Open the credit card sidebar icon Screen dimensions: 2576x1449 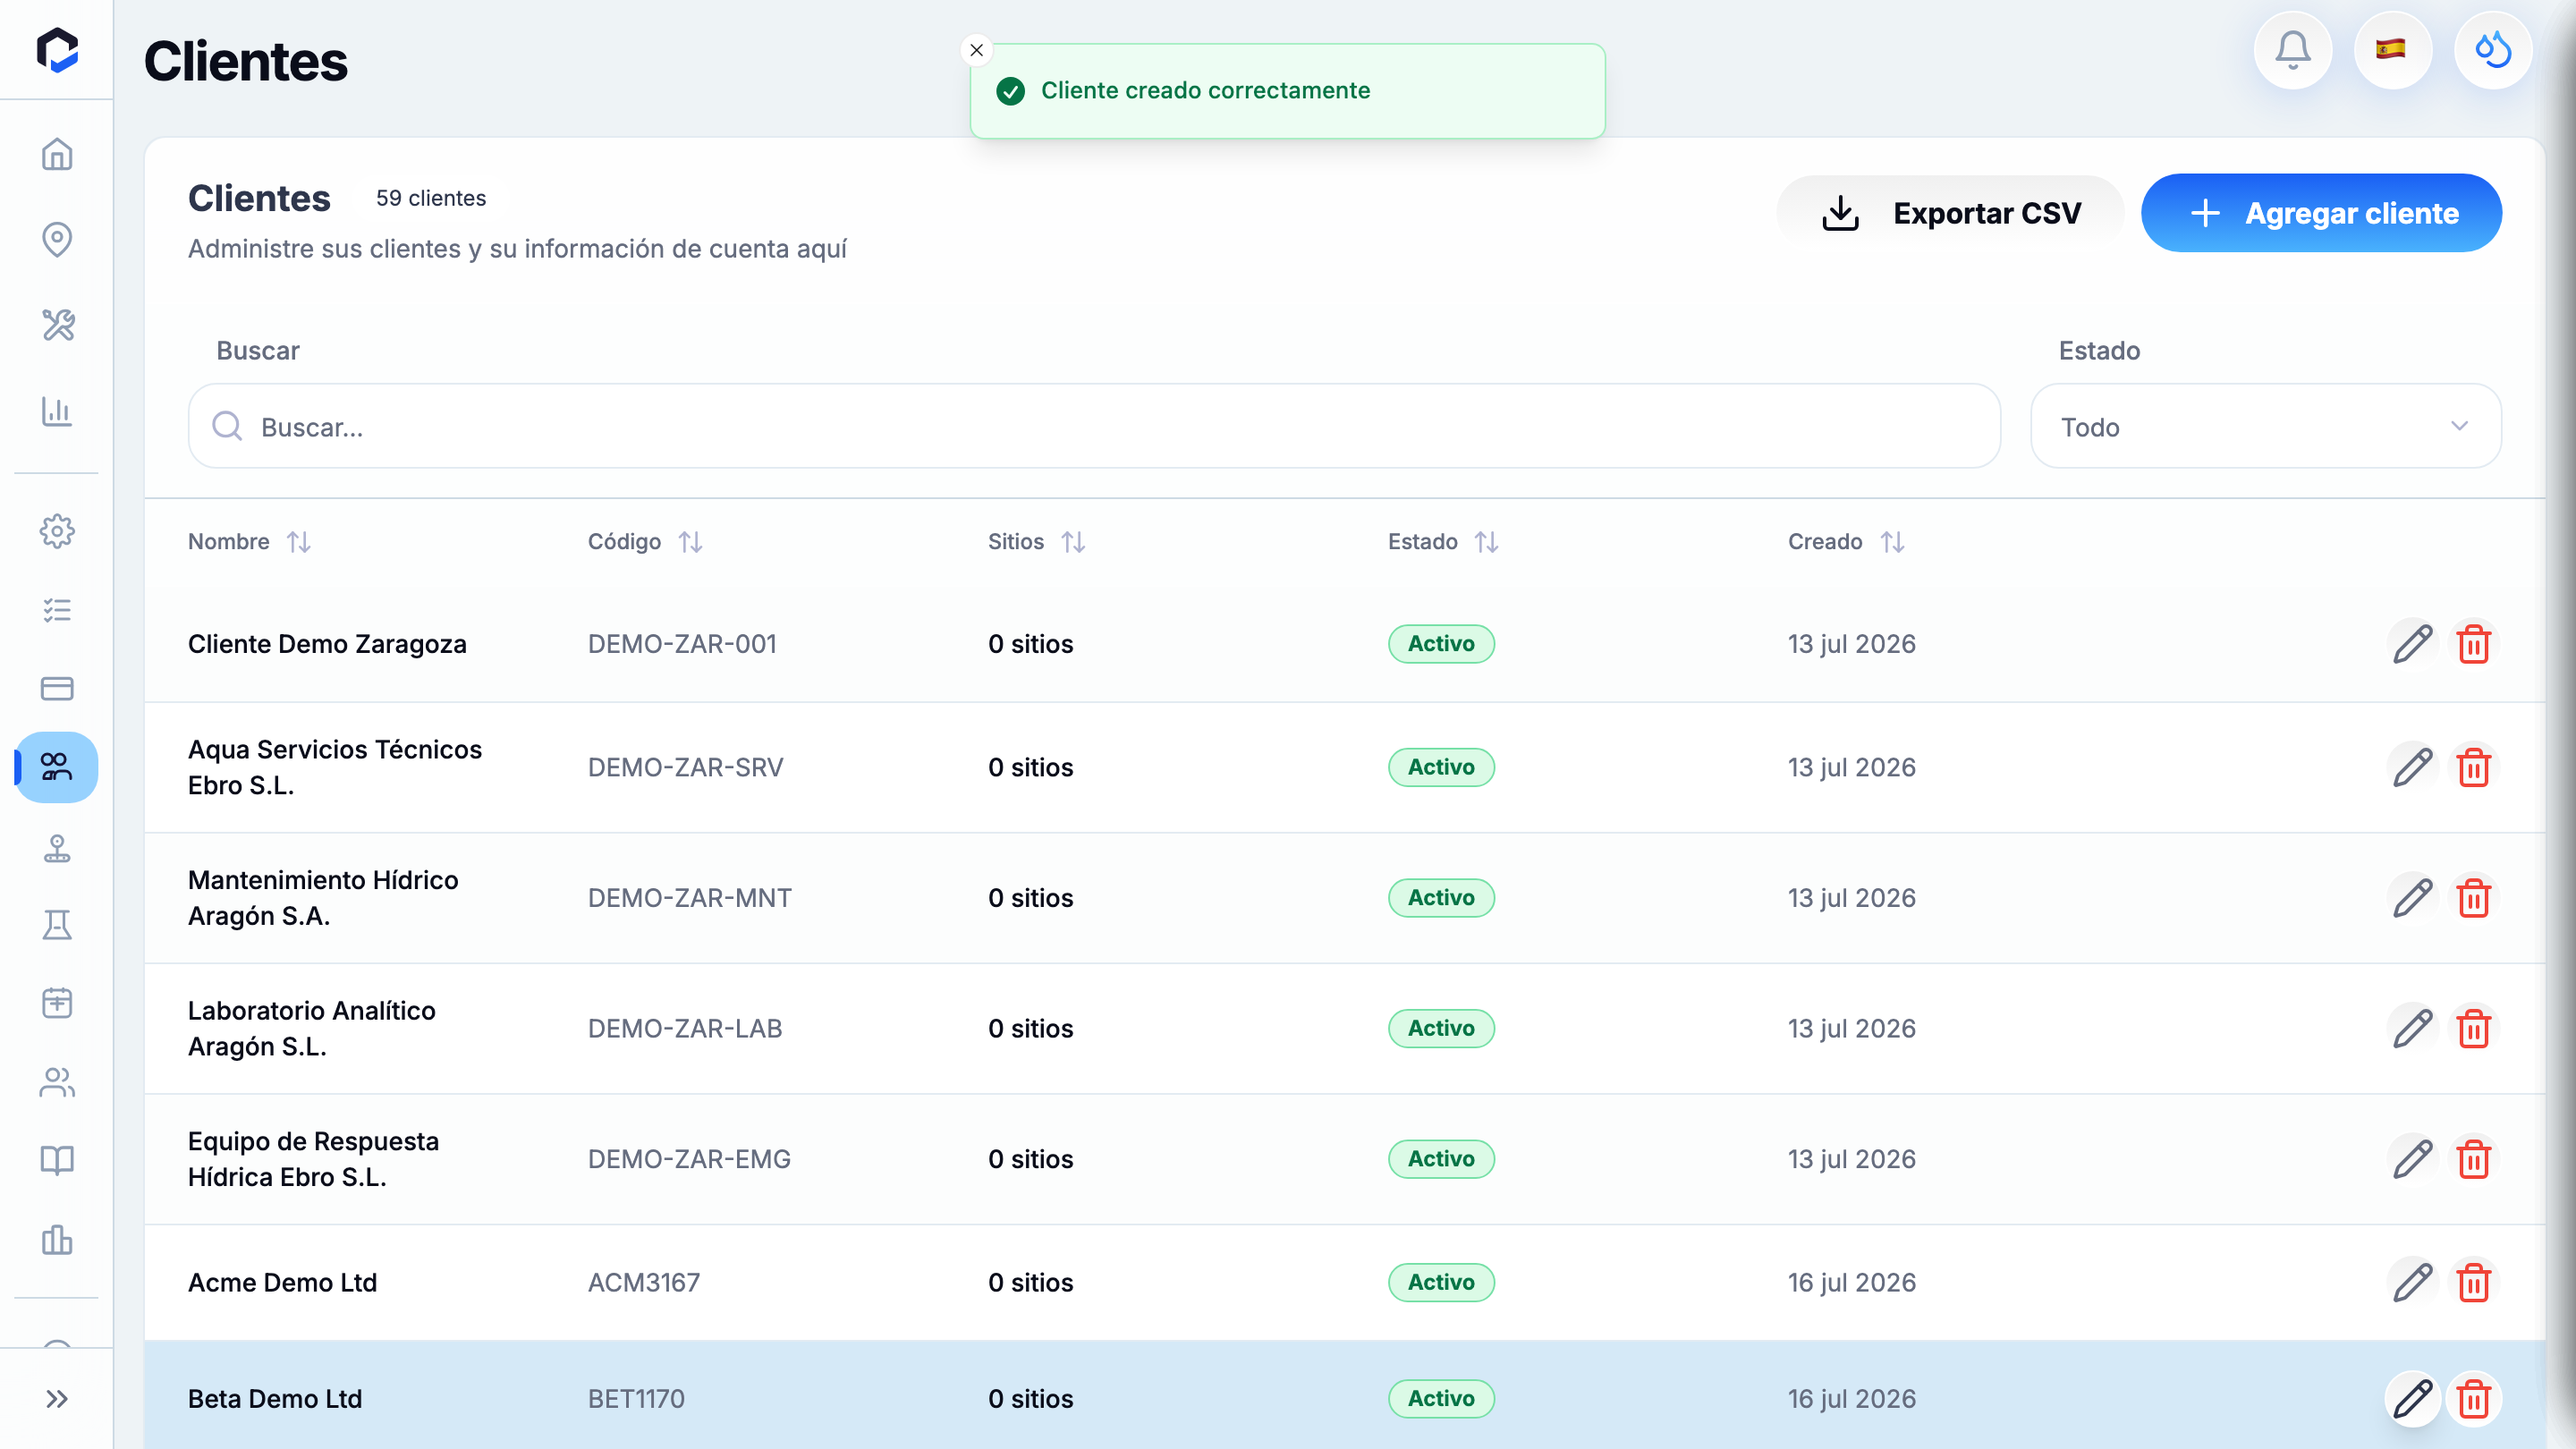pos(57,688)
